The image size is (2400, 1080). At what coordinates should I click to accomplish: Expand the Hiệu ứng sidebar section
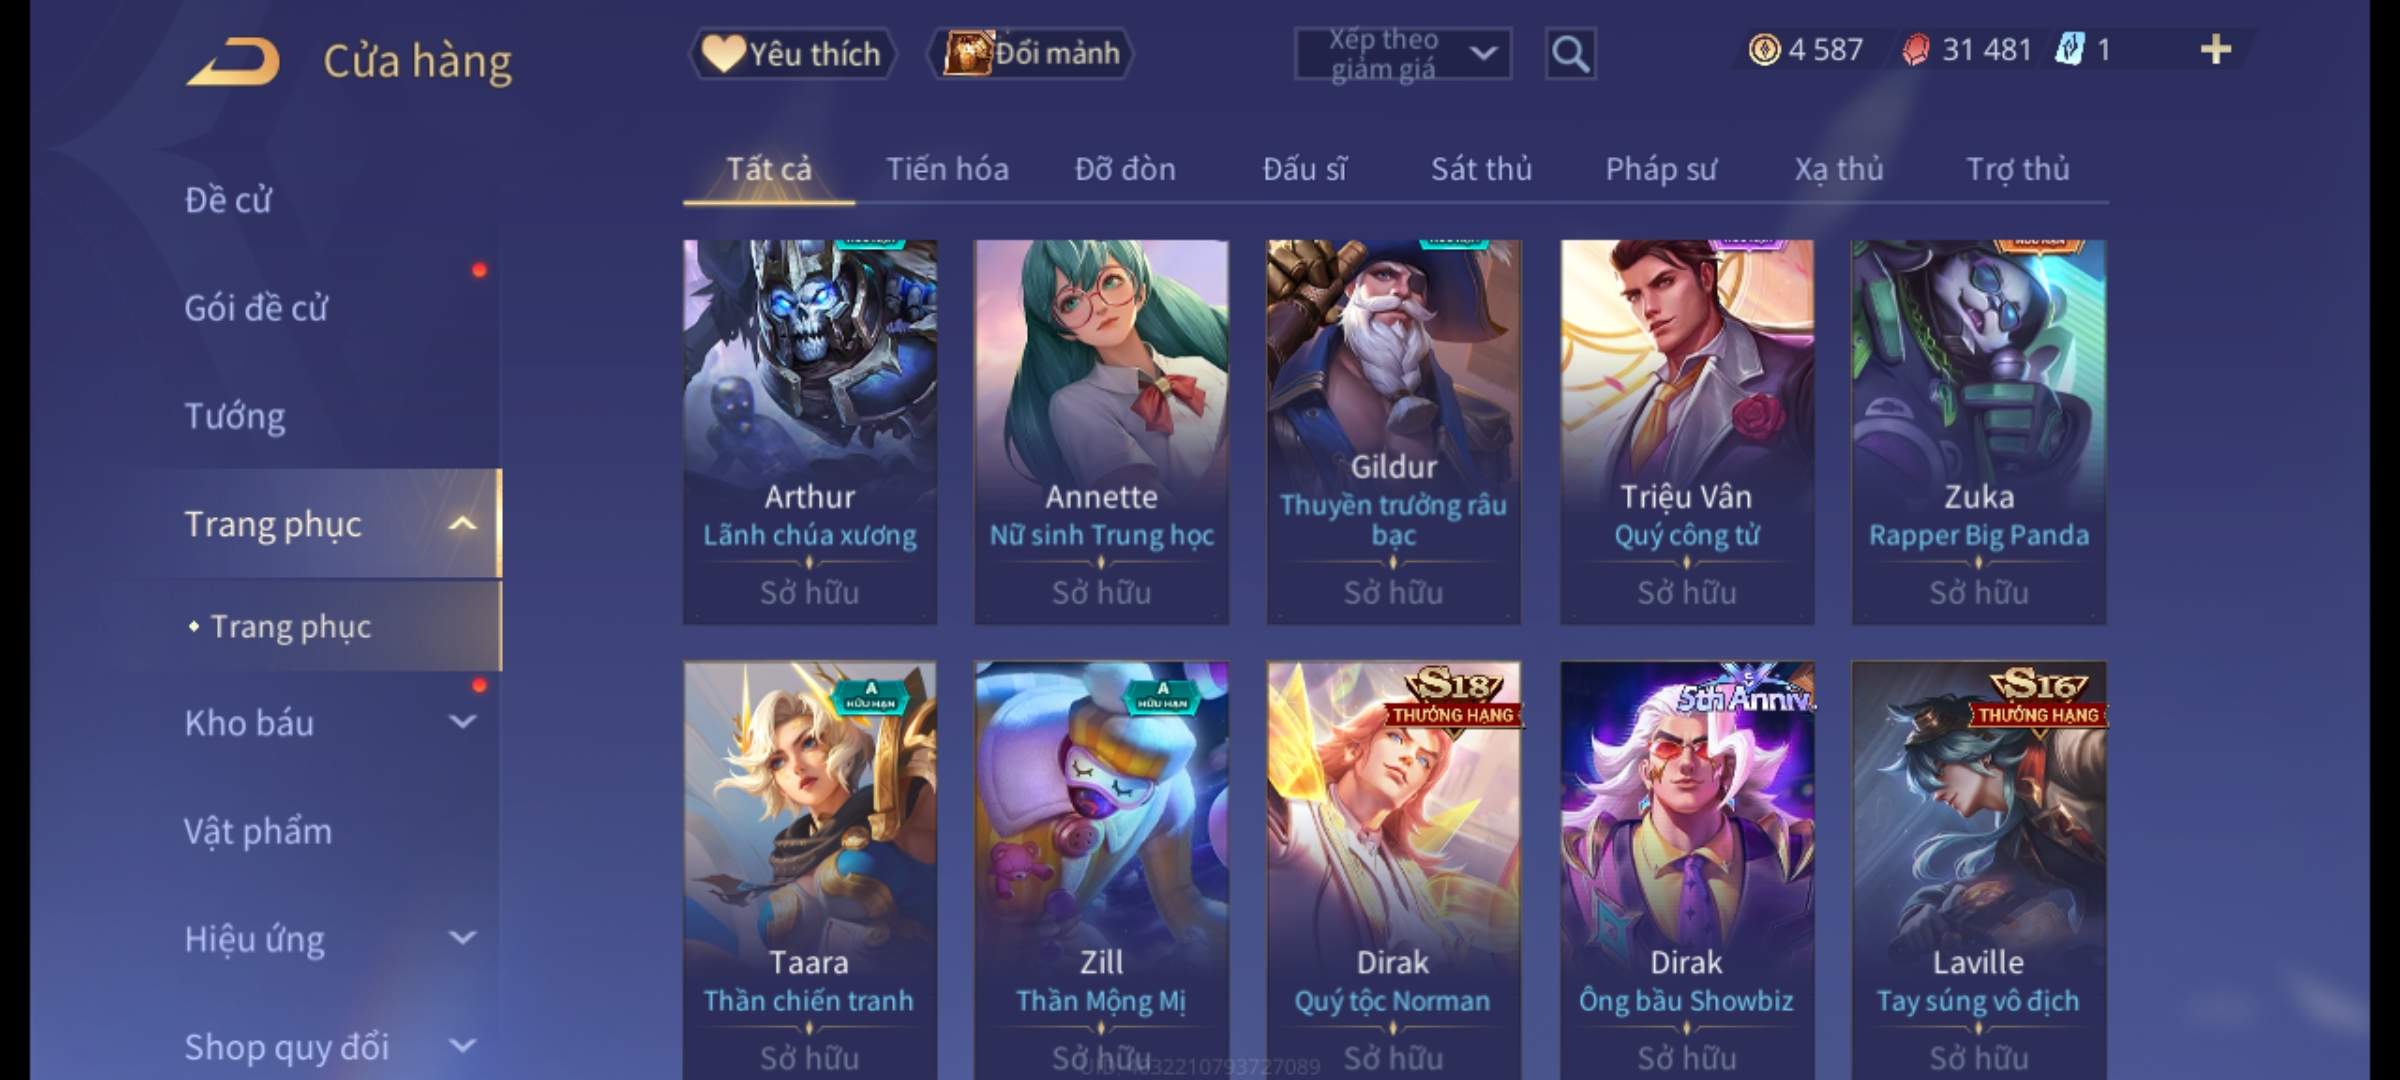tap(462, 938)
